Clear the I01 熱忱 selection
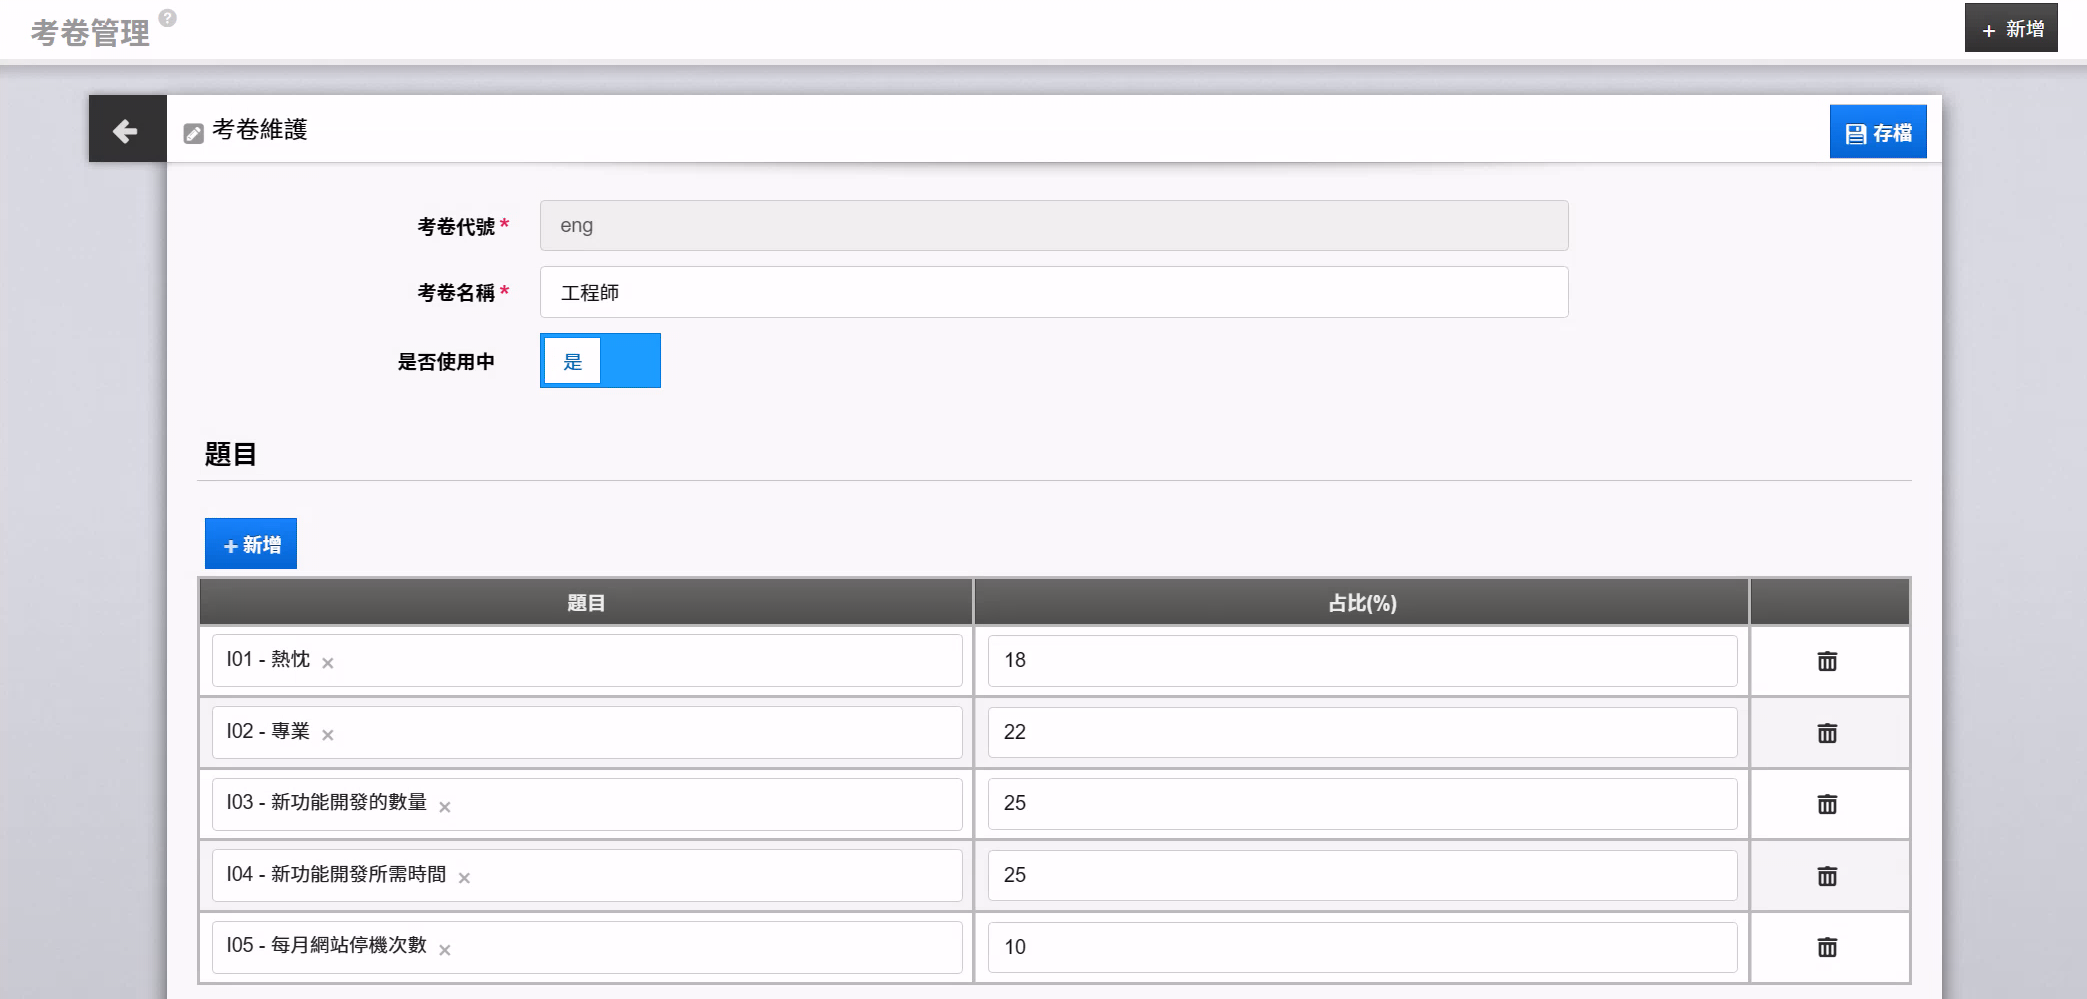 point(328,663)
